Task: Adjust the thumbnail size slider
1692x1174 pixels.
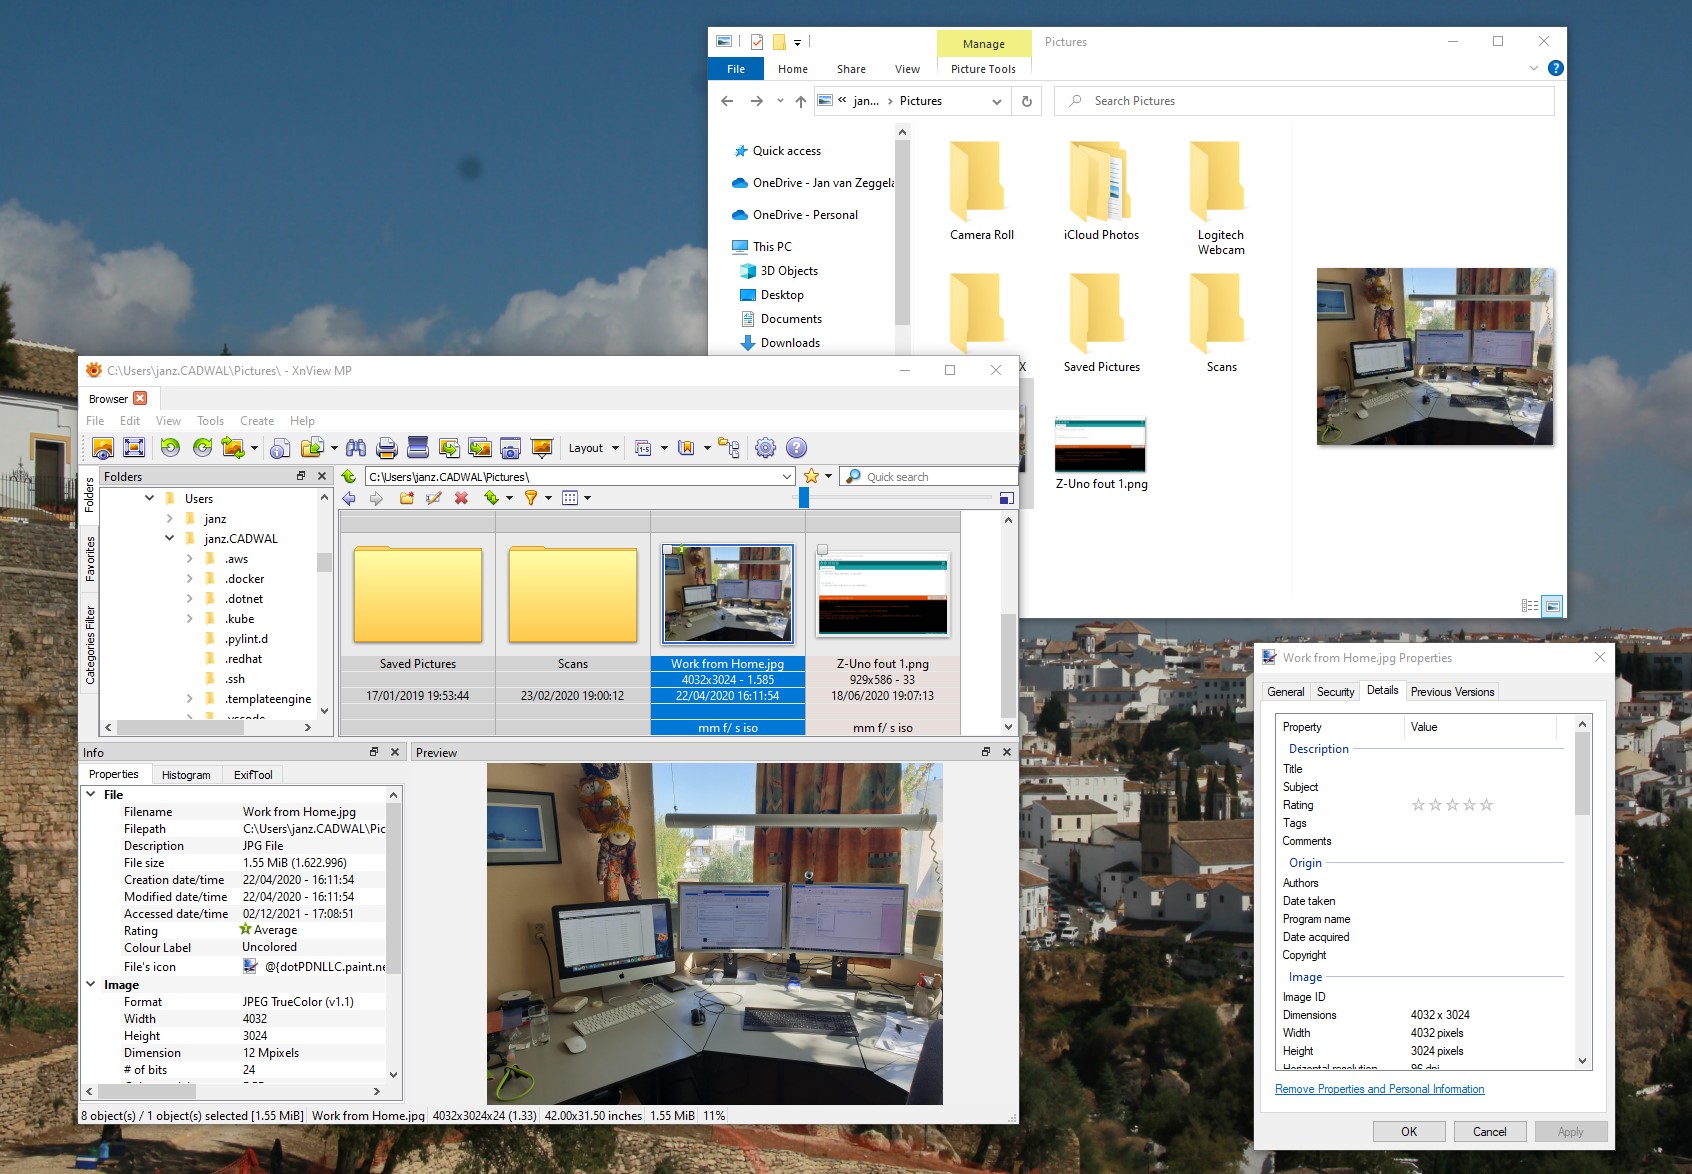Action: pyautogui.click(x=803, y=498)
